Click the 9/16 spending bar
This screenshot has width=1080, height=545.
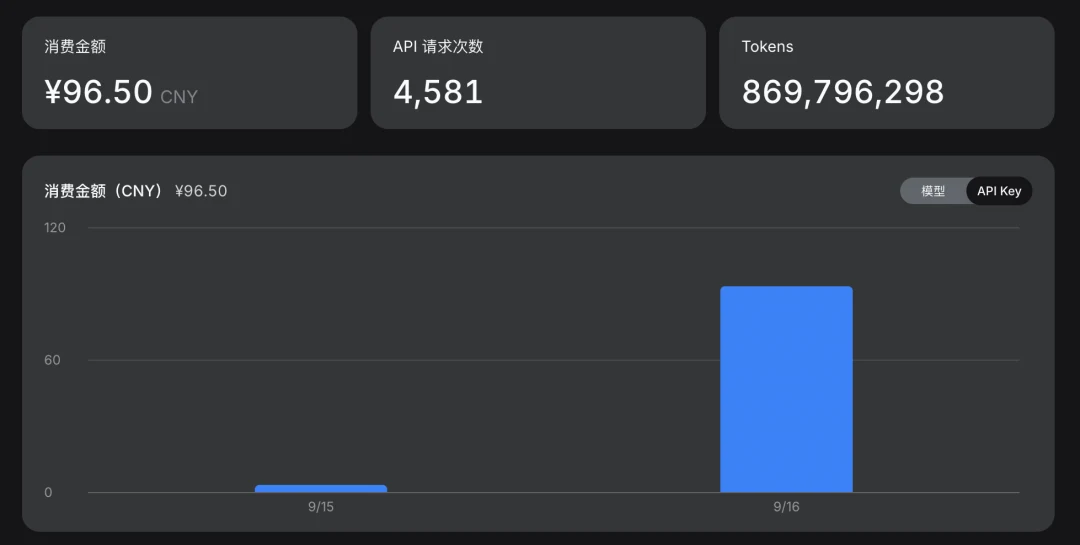(786, 389)
